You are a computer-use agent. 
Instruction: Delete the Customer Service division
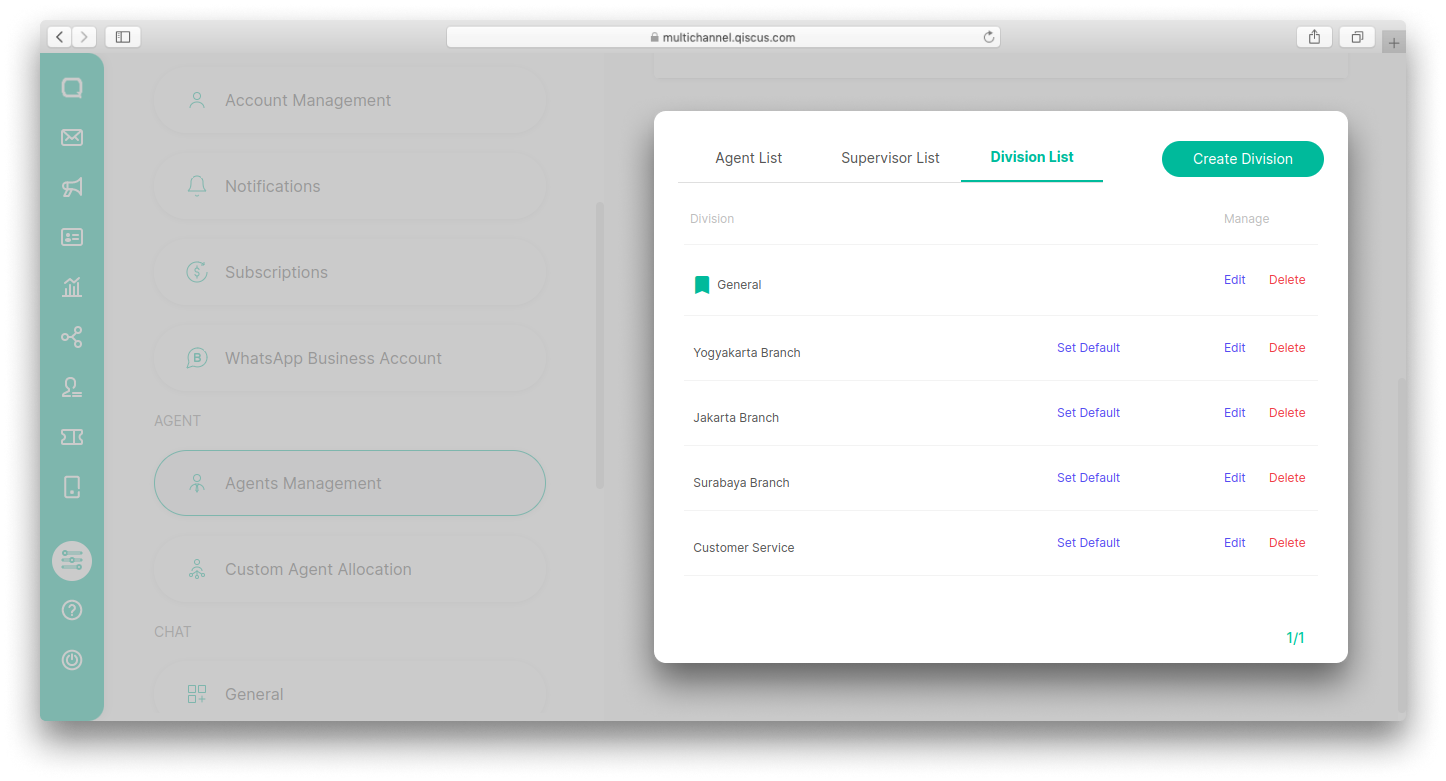1287,543
